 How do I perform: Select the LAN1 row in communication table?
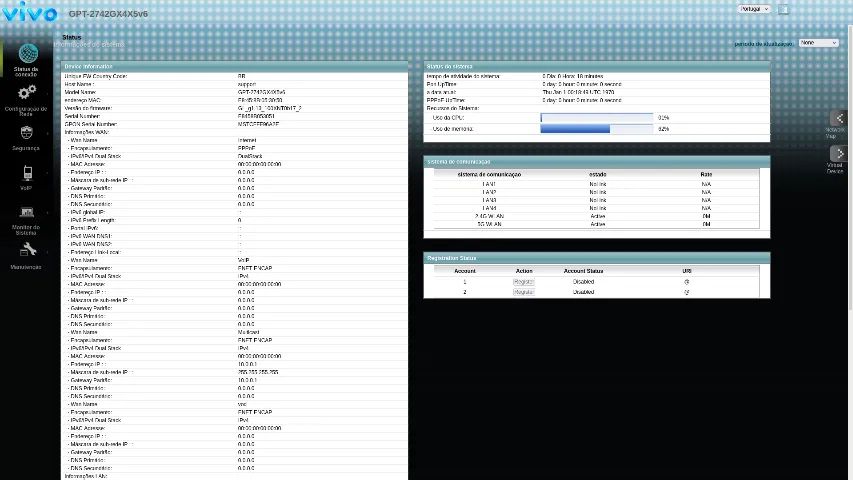[x=596, y=184]
